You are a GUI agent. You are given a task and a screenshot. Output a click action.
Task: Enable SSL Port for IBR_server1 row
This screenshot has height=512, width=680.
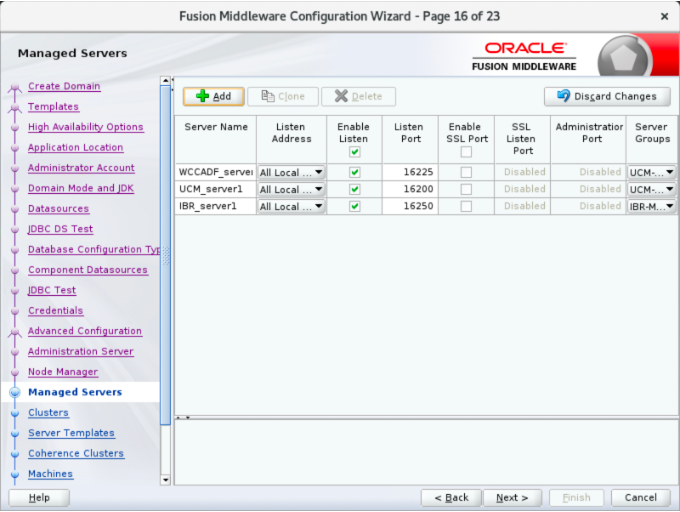[x=466, y=206]
